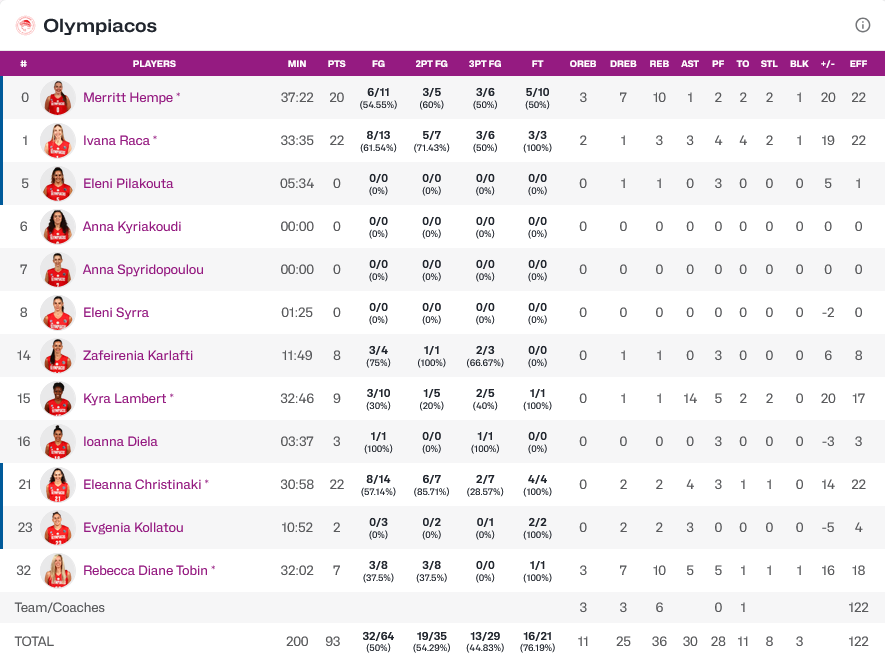
Task: Click the info icon beside Olympiacos header
Action: [x=862, y=25]
